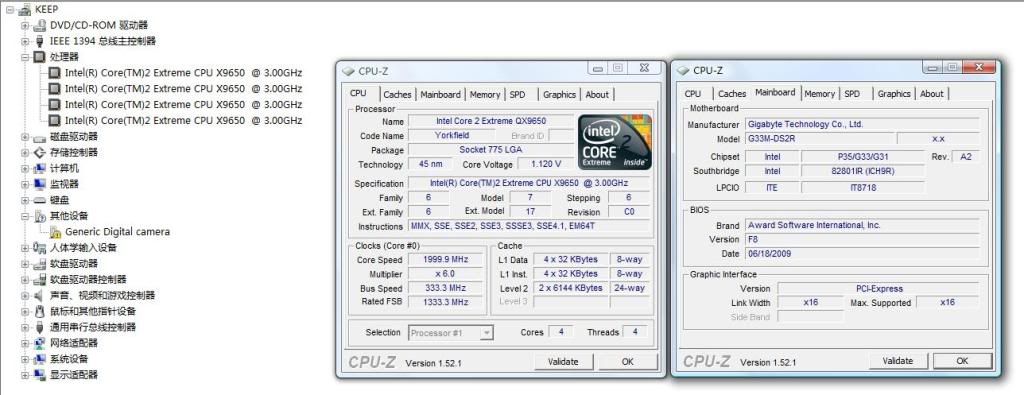Collapse the 其他设备 node
This screenshot has width=1024, height=395.
[25, 216]
